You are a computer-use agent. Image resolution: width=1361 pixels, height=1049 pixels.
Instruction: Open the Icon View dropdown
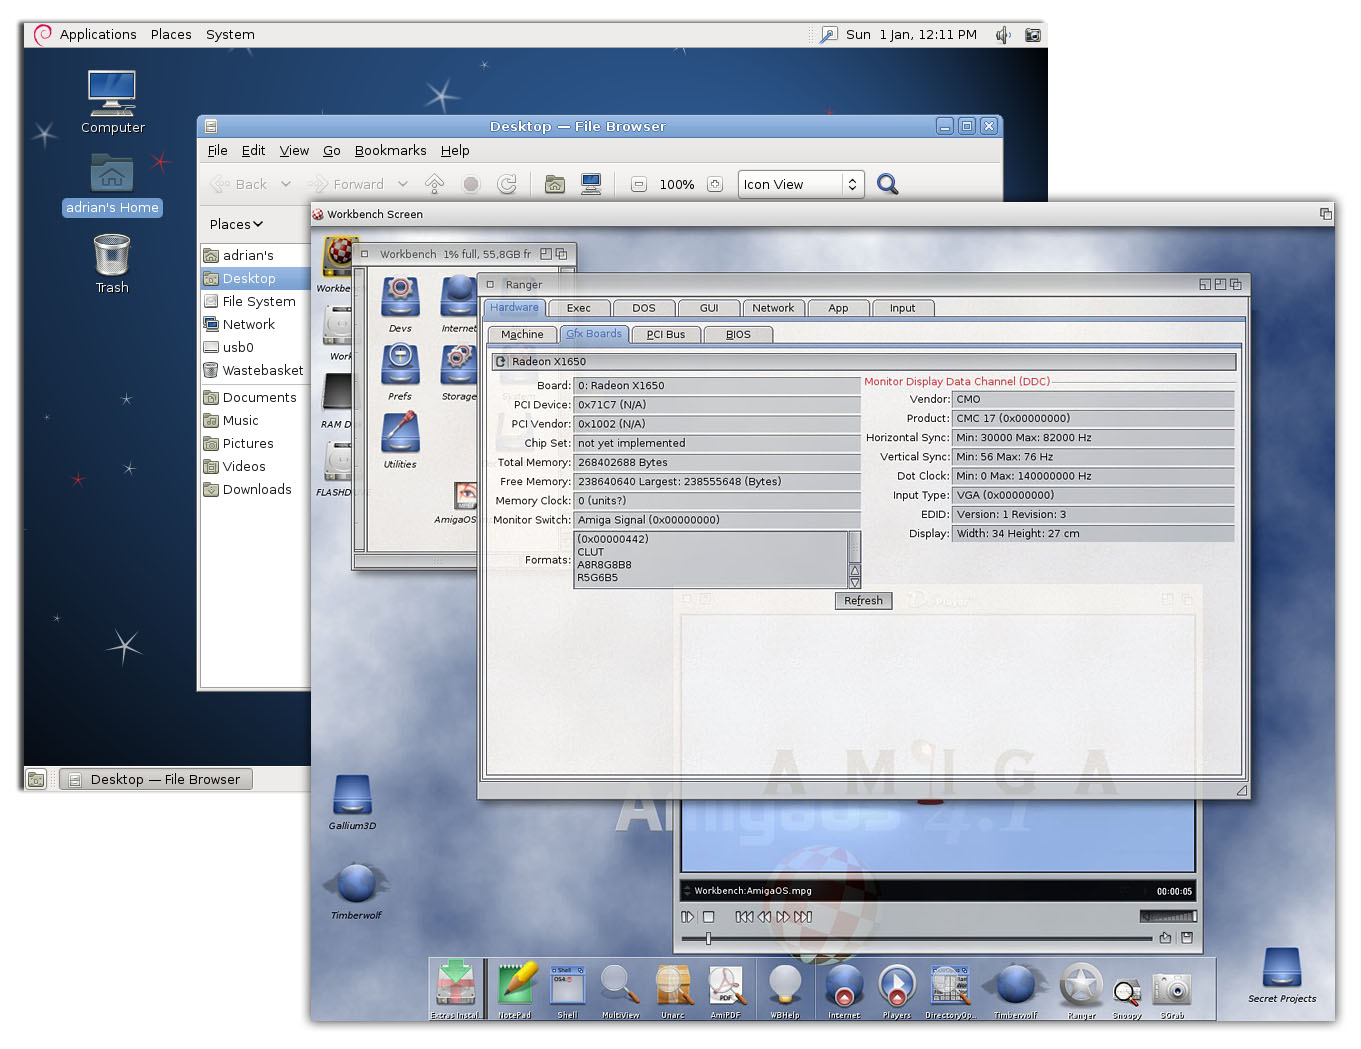pos(802,184)
